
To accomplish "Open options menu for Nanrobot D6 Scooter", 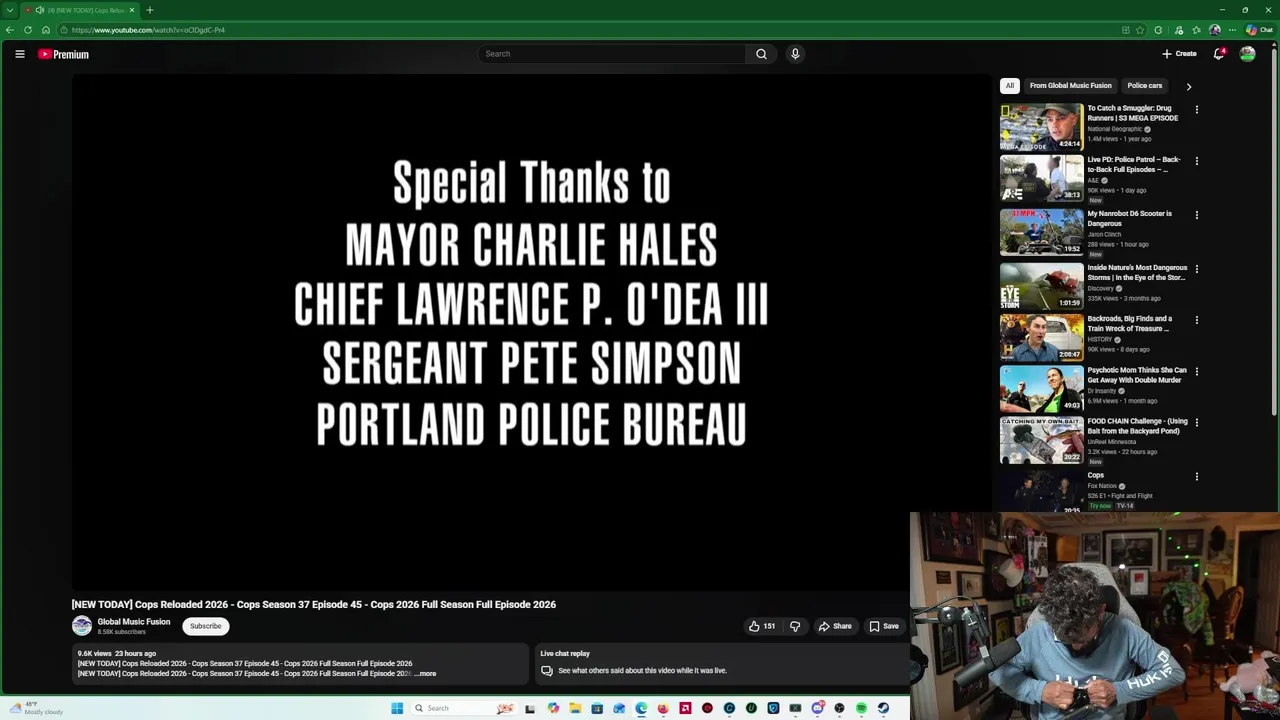I will tap(1197, 215).
